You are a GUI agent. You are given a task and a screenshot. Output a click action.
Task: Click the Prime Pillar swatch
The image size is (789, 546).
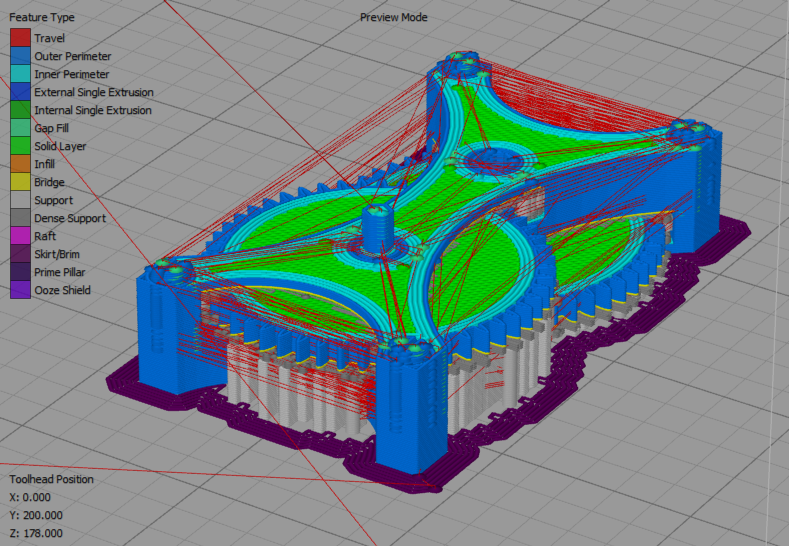20,272
